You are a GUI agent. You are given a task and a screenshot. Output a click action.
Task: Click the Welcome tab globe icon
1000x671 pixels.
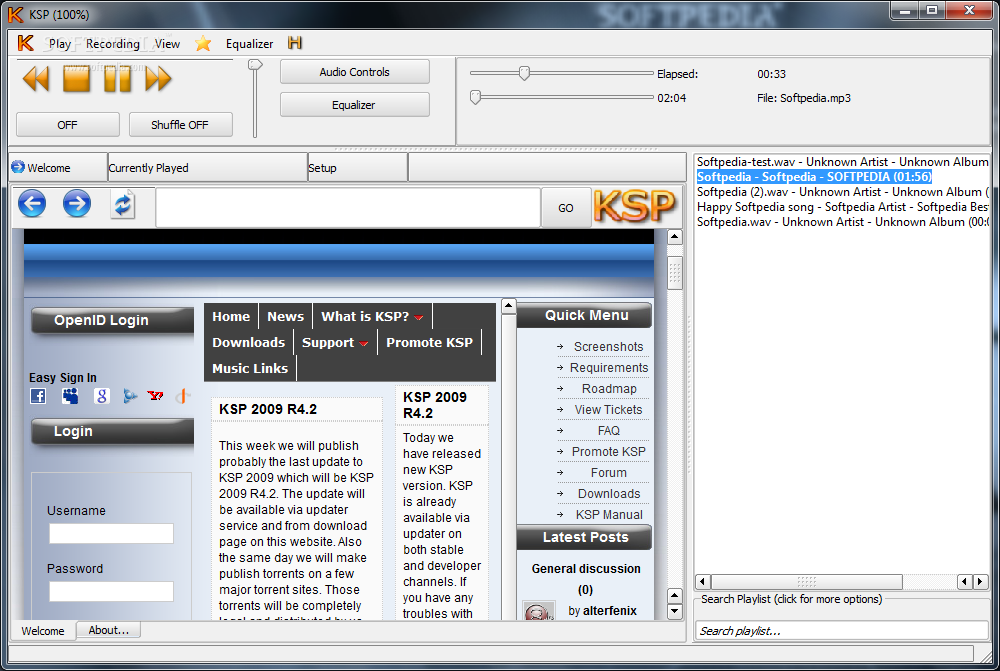click(x=18, y=167)
